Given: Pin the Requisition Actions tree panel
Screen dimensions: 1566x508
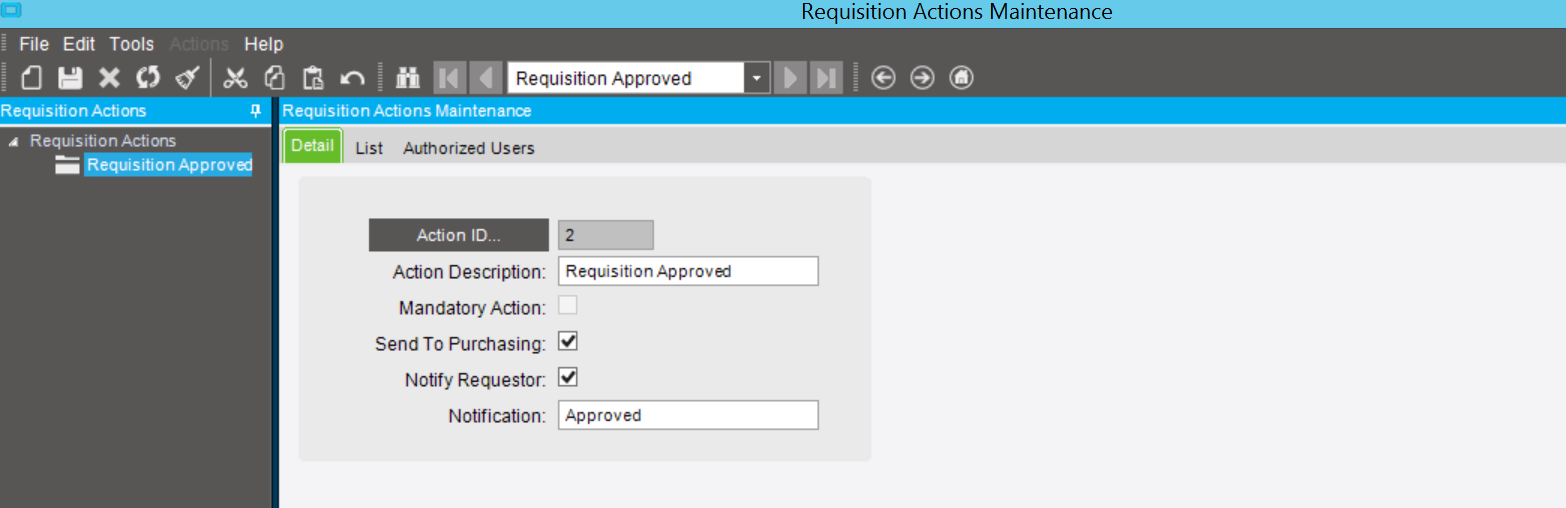Looking at the screenshot, I should click(255, 111).
